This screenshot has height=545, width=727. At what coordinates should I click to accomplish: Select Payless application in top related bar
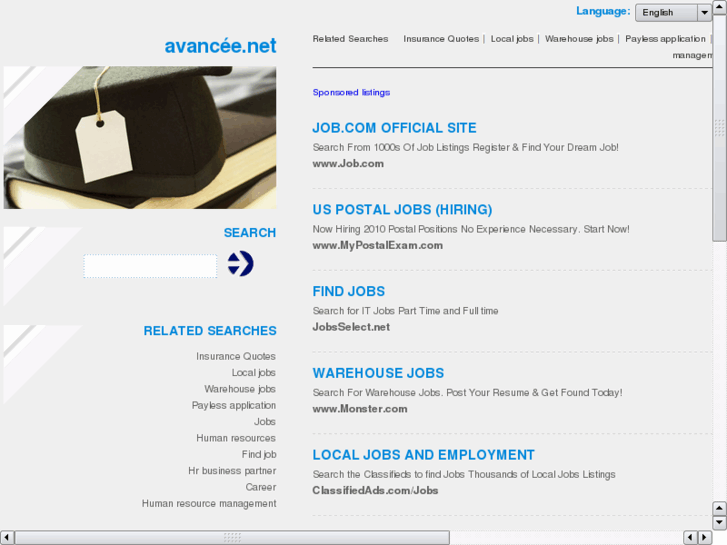coord(665,39)
